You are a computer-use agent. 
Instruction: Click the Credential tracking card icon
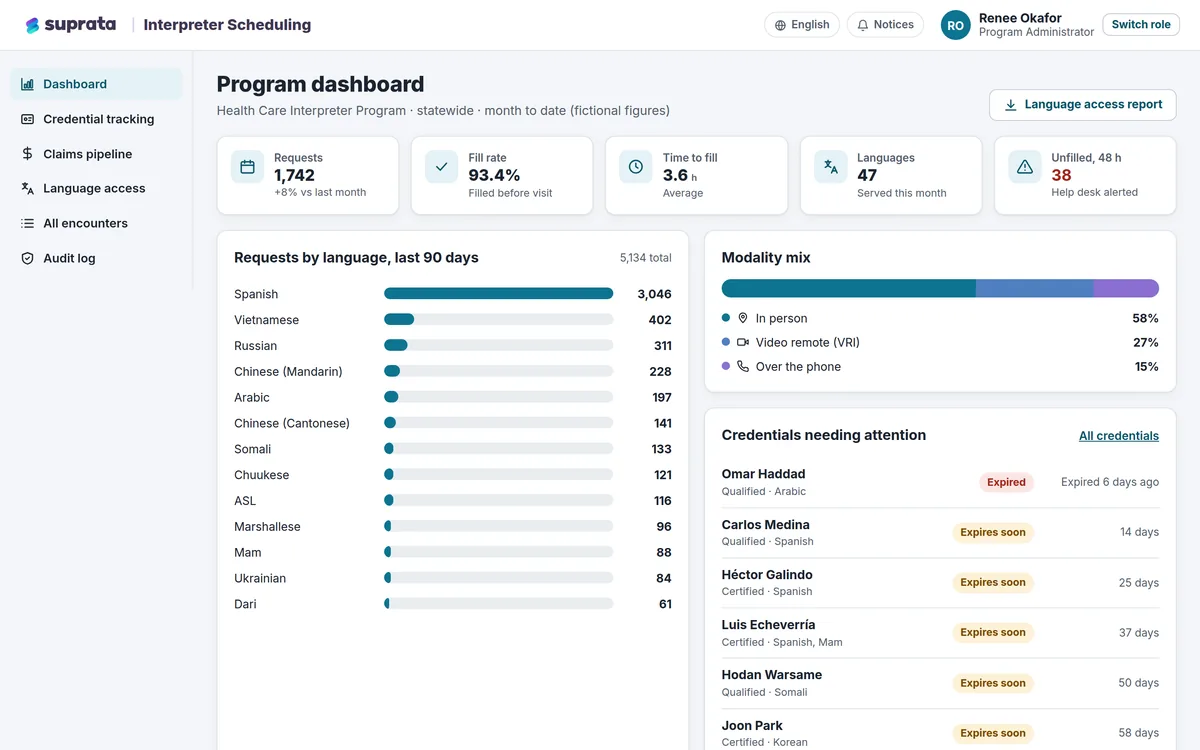(x=27, y=119)
